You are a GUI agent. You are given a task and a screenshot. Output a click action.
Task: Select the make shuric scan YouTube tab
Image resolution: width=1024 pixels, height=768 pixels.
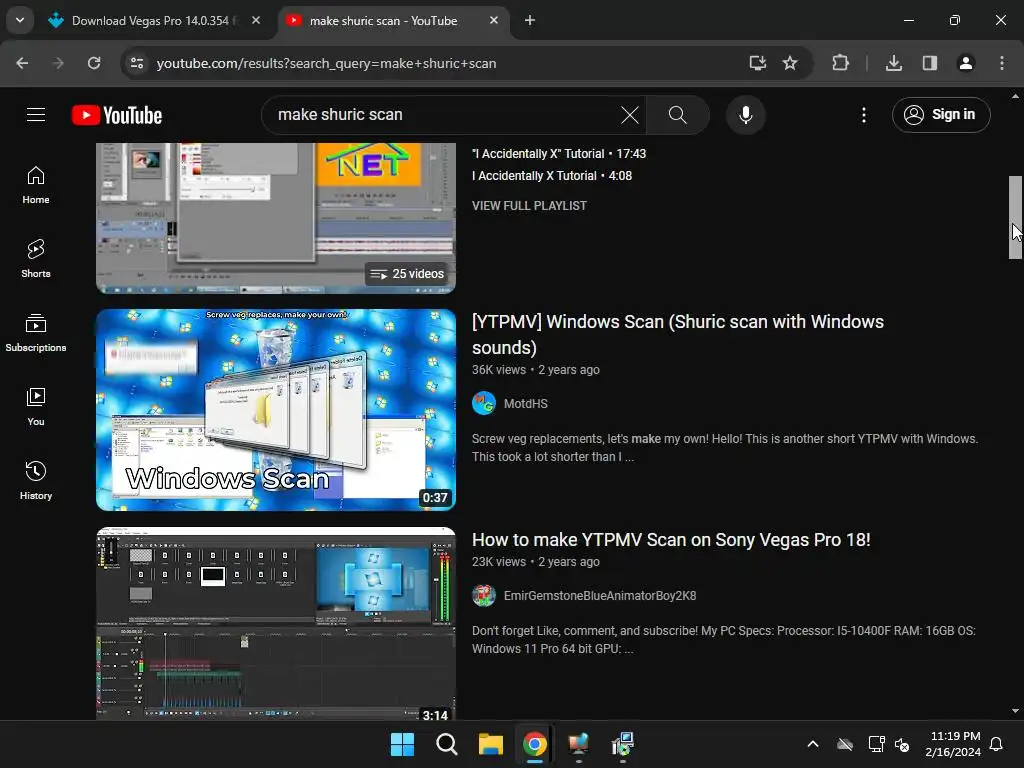pyautogui.click(x=383, y=21)
